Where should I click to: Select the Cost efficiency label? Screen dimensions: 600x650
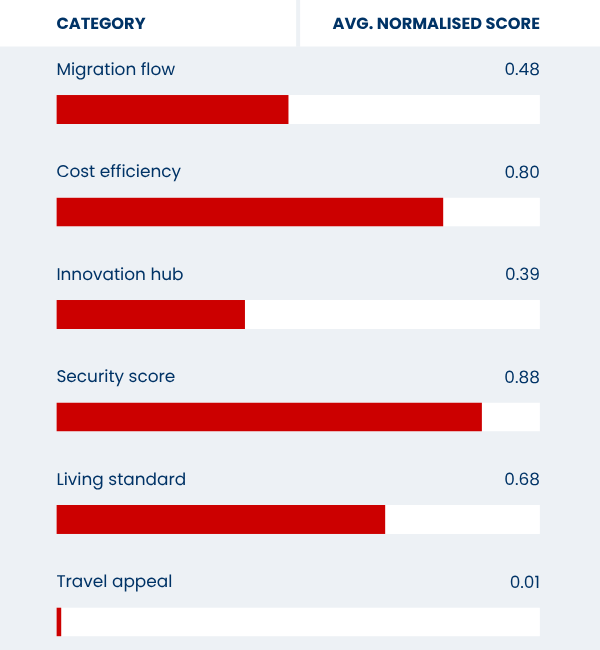pyautogui.click(x=119, y=171)
